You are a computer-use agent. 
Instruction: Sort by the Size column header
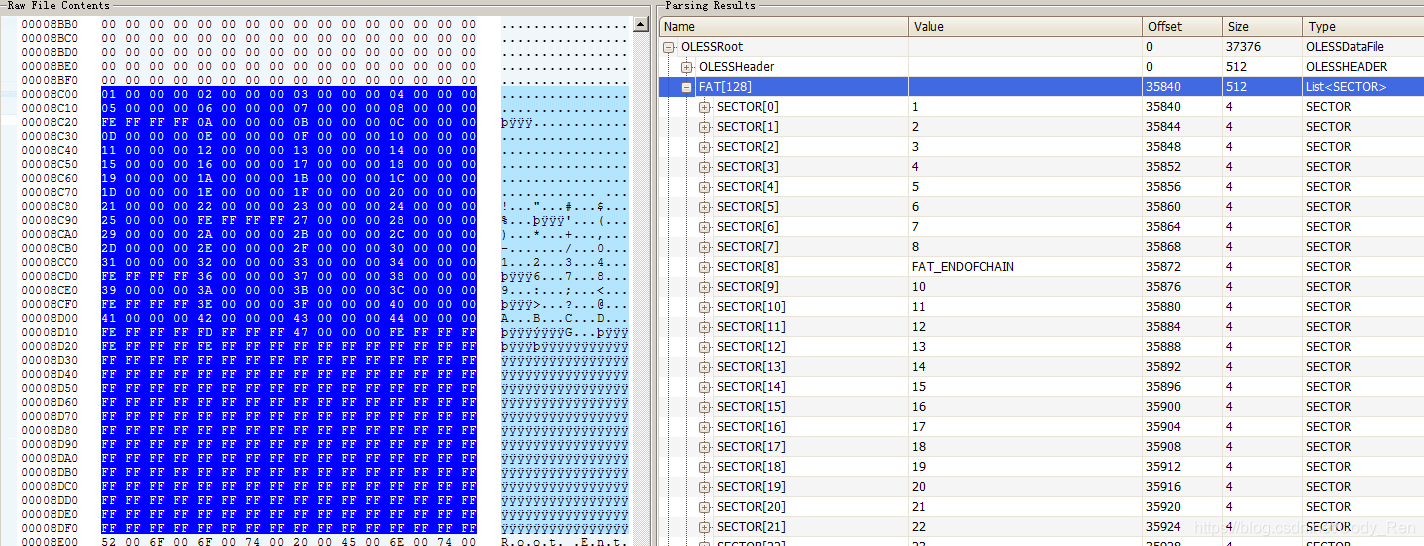[x=1262, y=27]
